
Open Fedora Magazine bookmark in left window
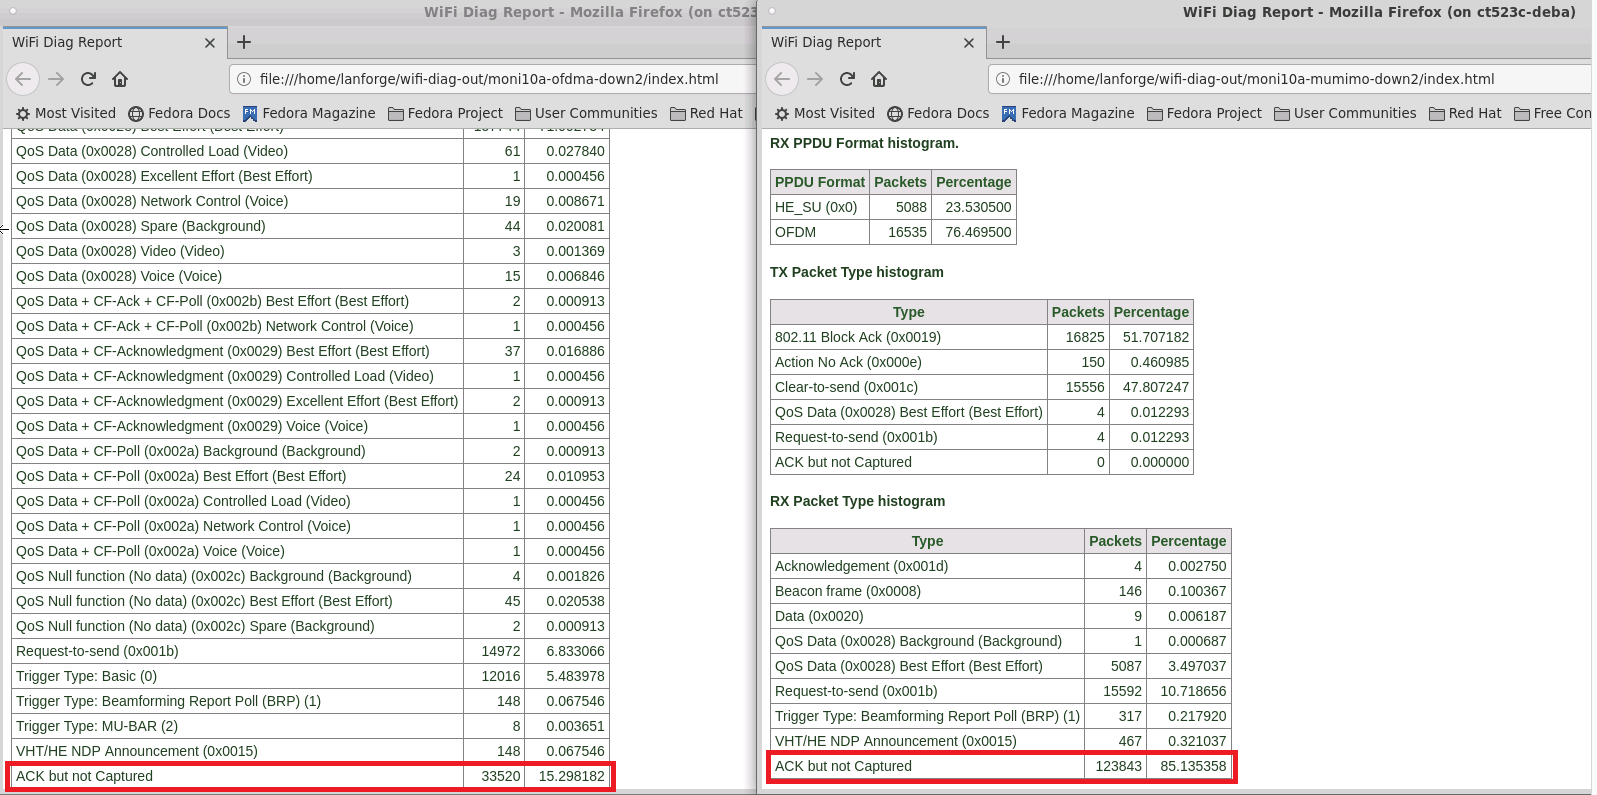click(x=309, y=113)
